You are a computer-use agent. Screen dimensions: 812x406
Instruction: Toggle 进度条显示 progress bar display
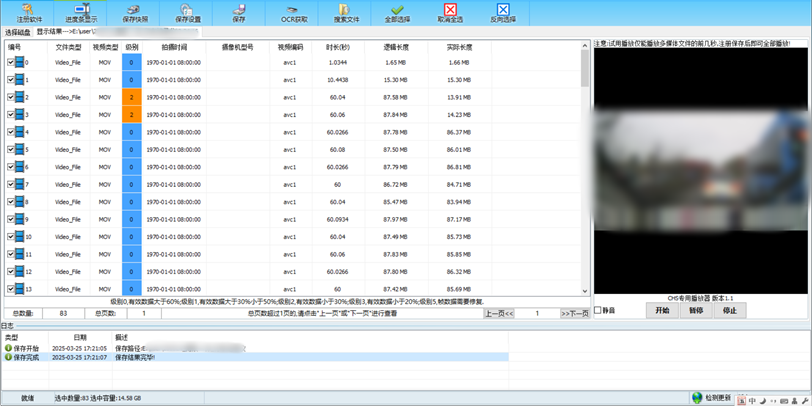click(80, 13)
